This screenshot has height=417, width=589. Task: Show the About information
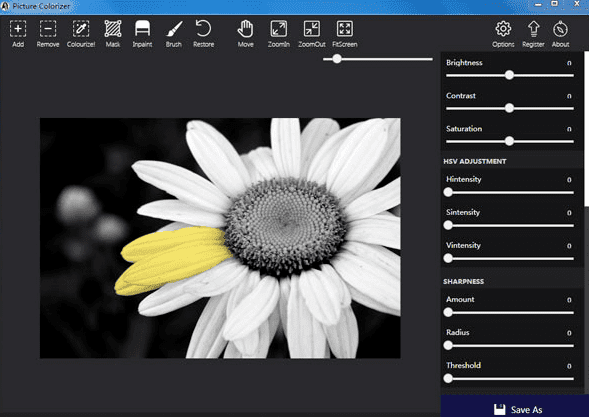(560, 34)
